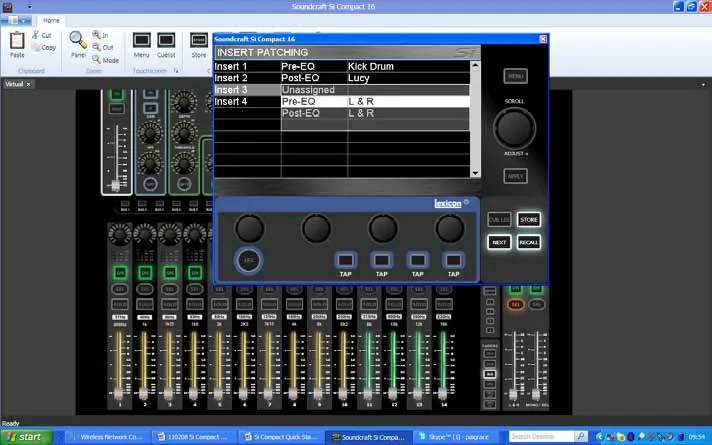Switch to the Home ribbon tab
This screenshot has height=445, width=712.
[51, 20]
